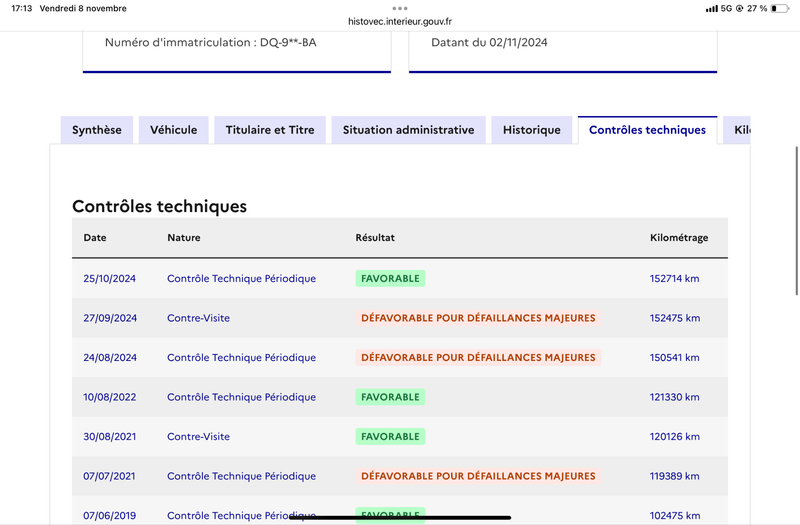The width and height of the screenshot is (800, 525).
Task: Click the 120126 km value
Action: tap(674, 437)
